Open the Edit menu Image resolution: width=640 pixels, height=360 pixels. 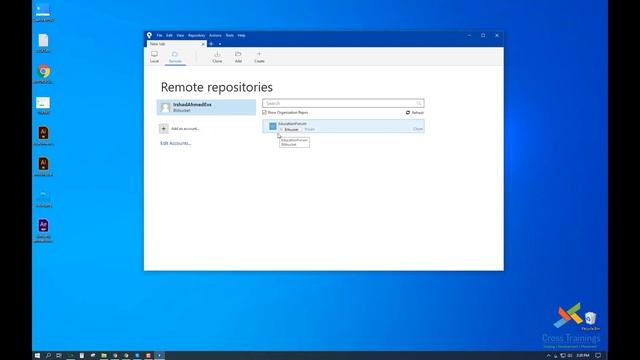coord(169,36)
